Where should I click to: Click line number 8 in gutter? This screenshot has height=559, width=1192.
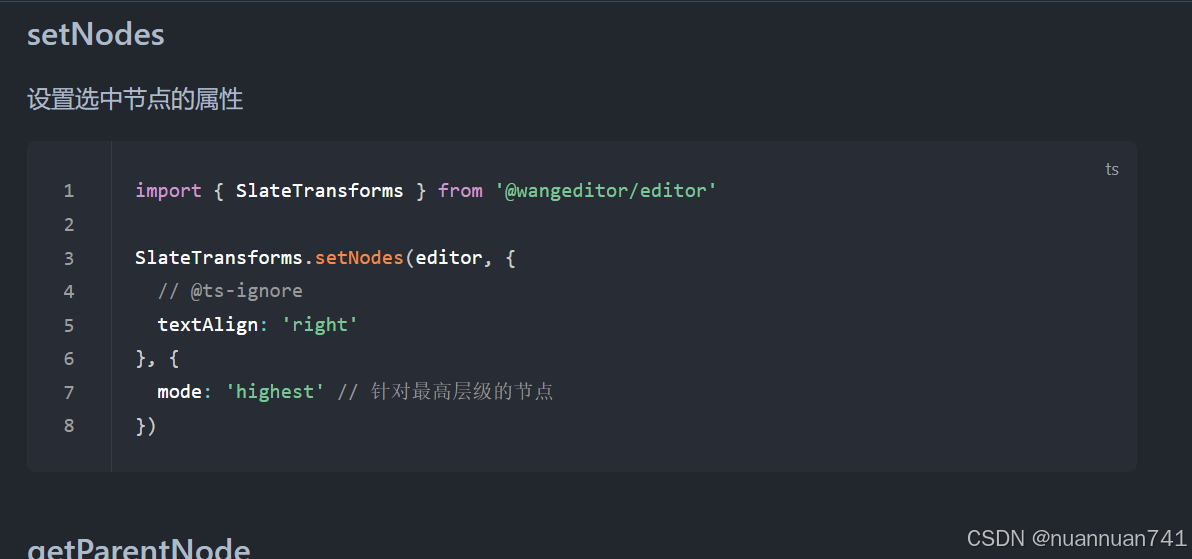(69, 425)
